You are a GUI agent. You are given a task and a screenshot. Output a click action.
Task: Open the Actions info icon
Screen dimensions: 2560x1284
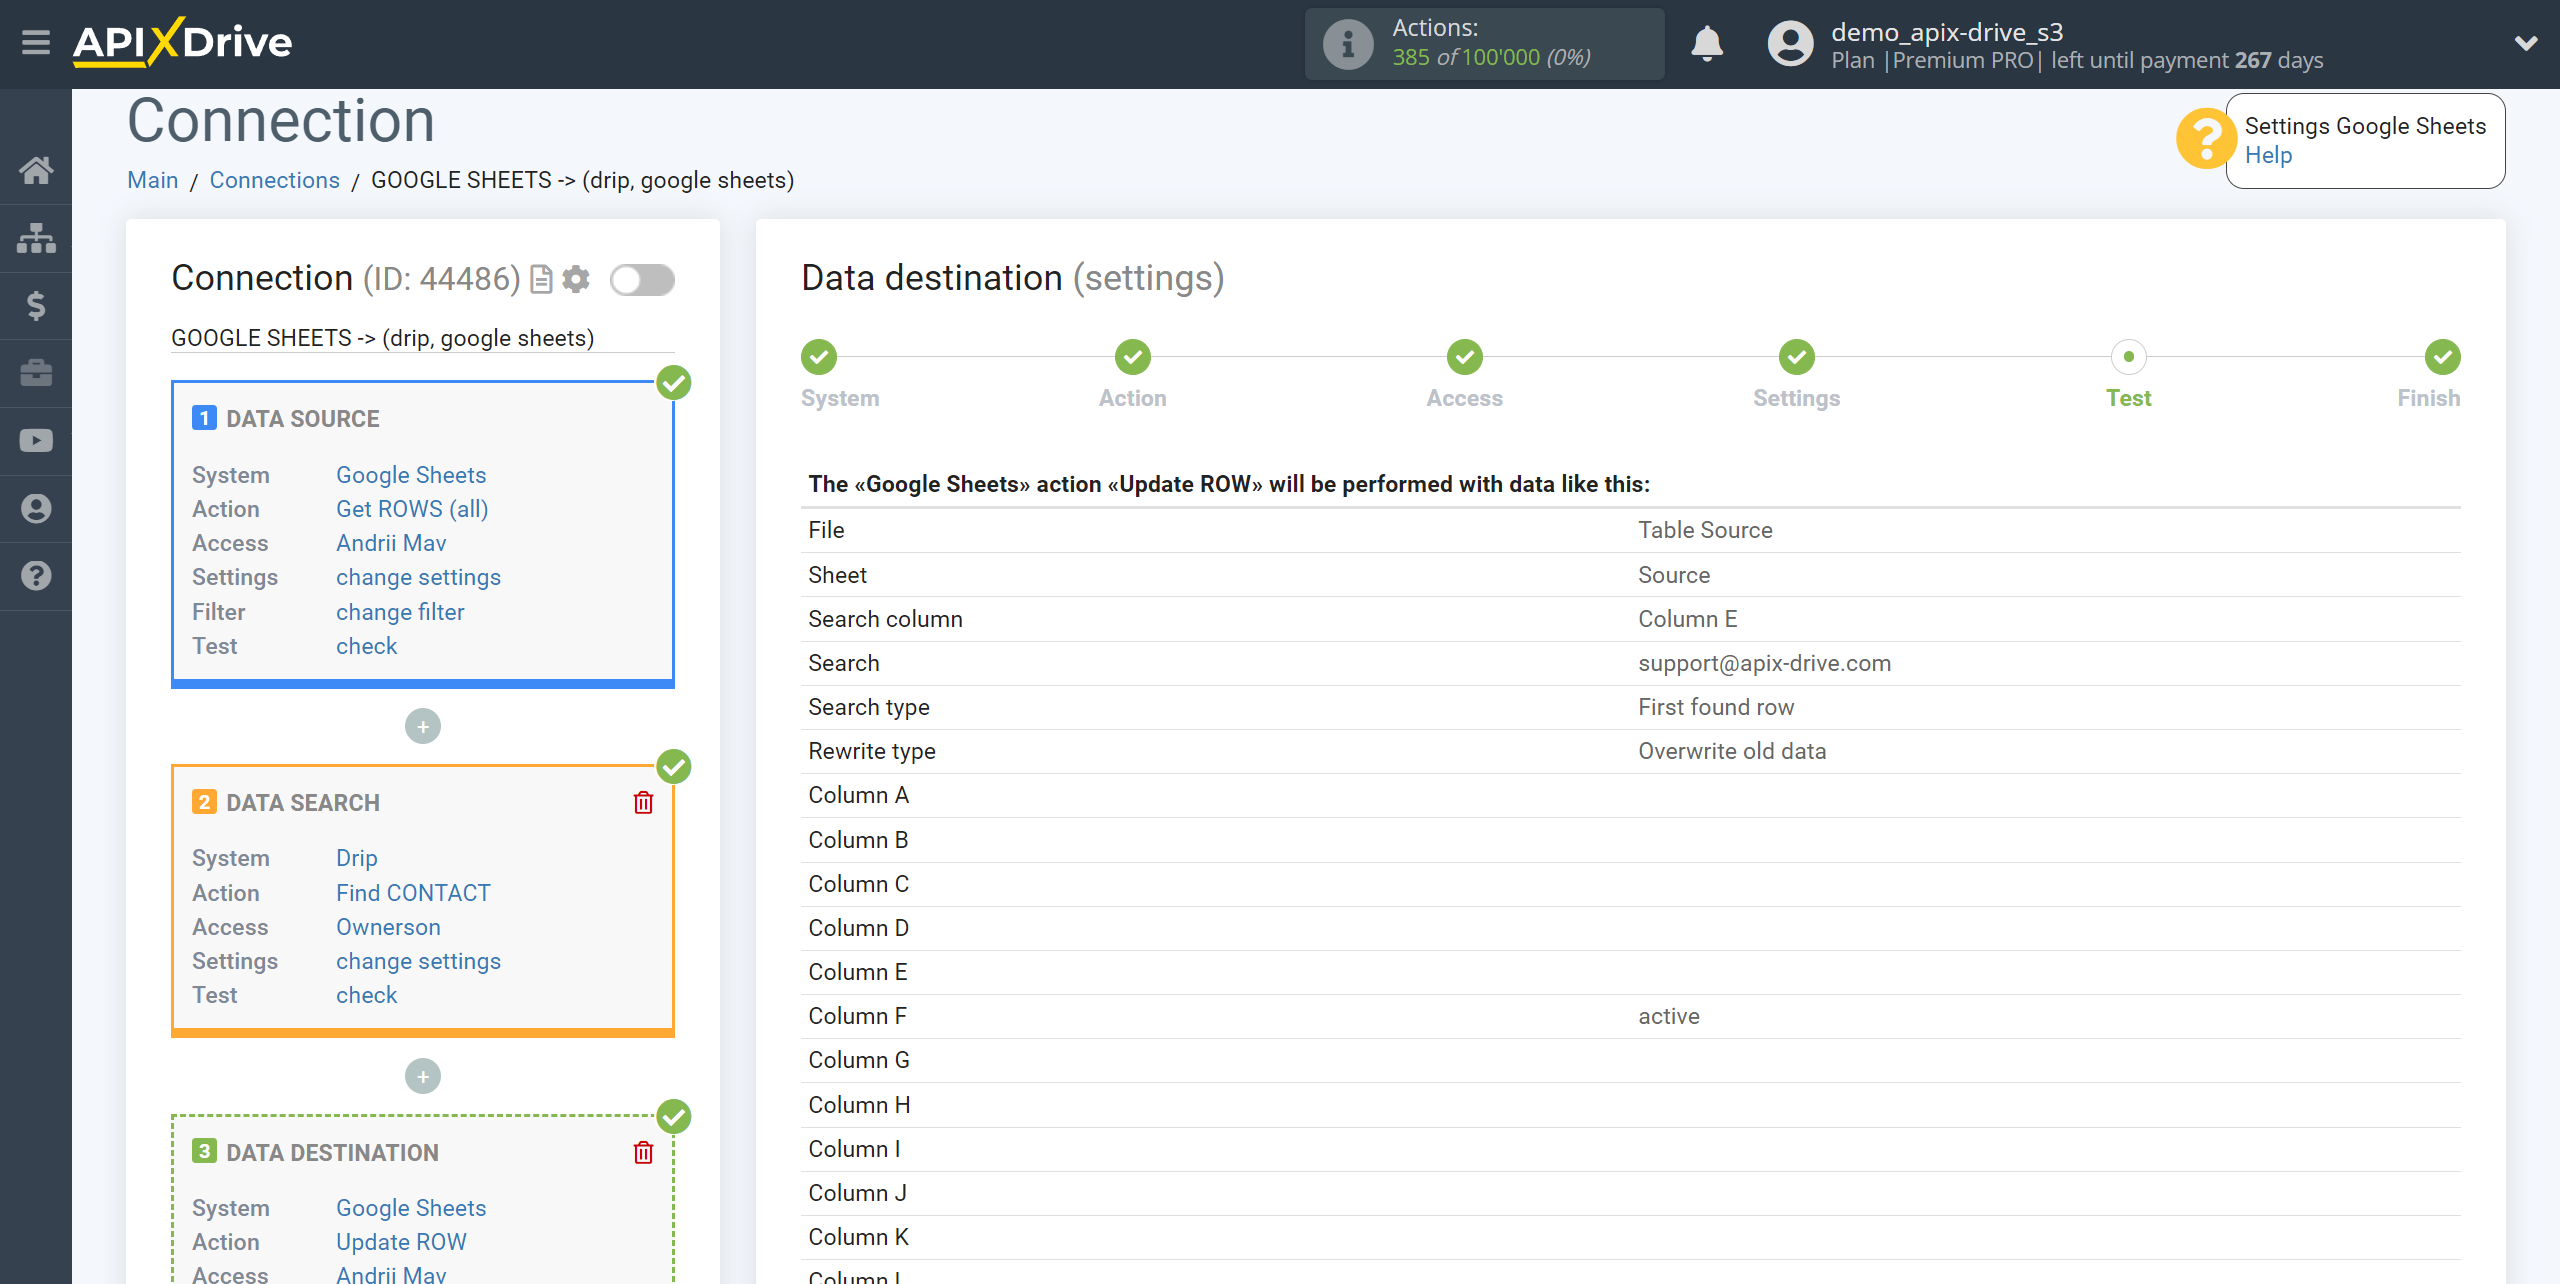click(x=1347, y=44)
